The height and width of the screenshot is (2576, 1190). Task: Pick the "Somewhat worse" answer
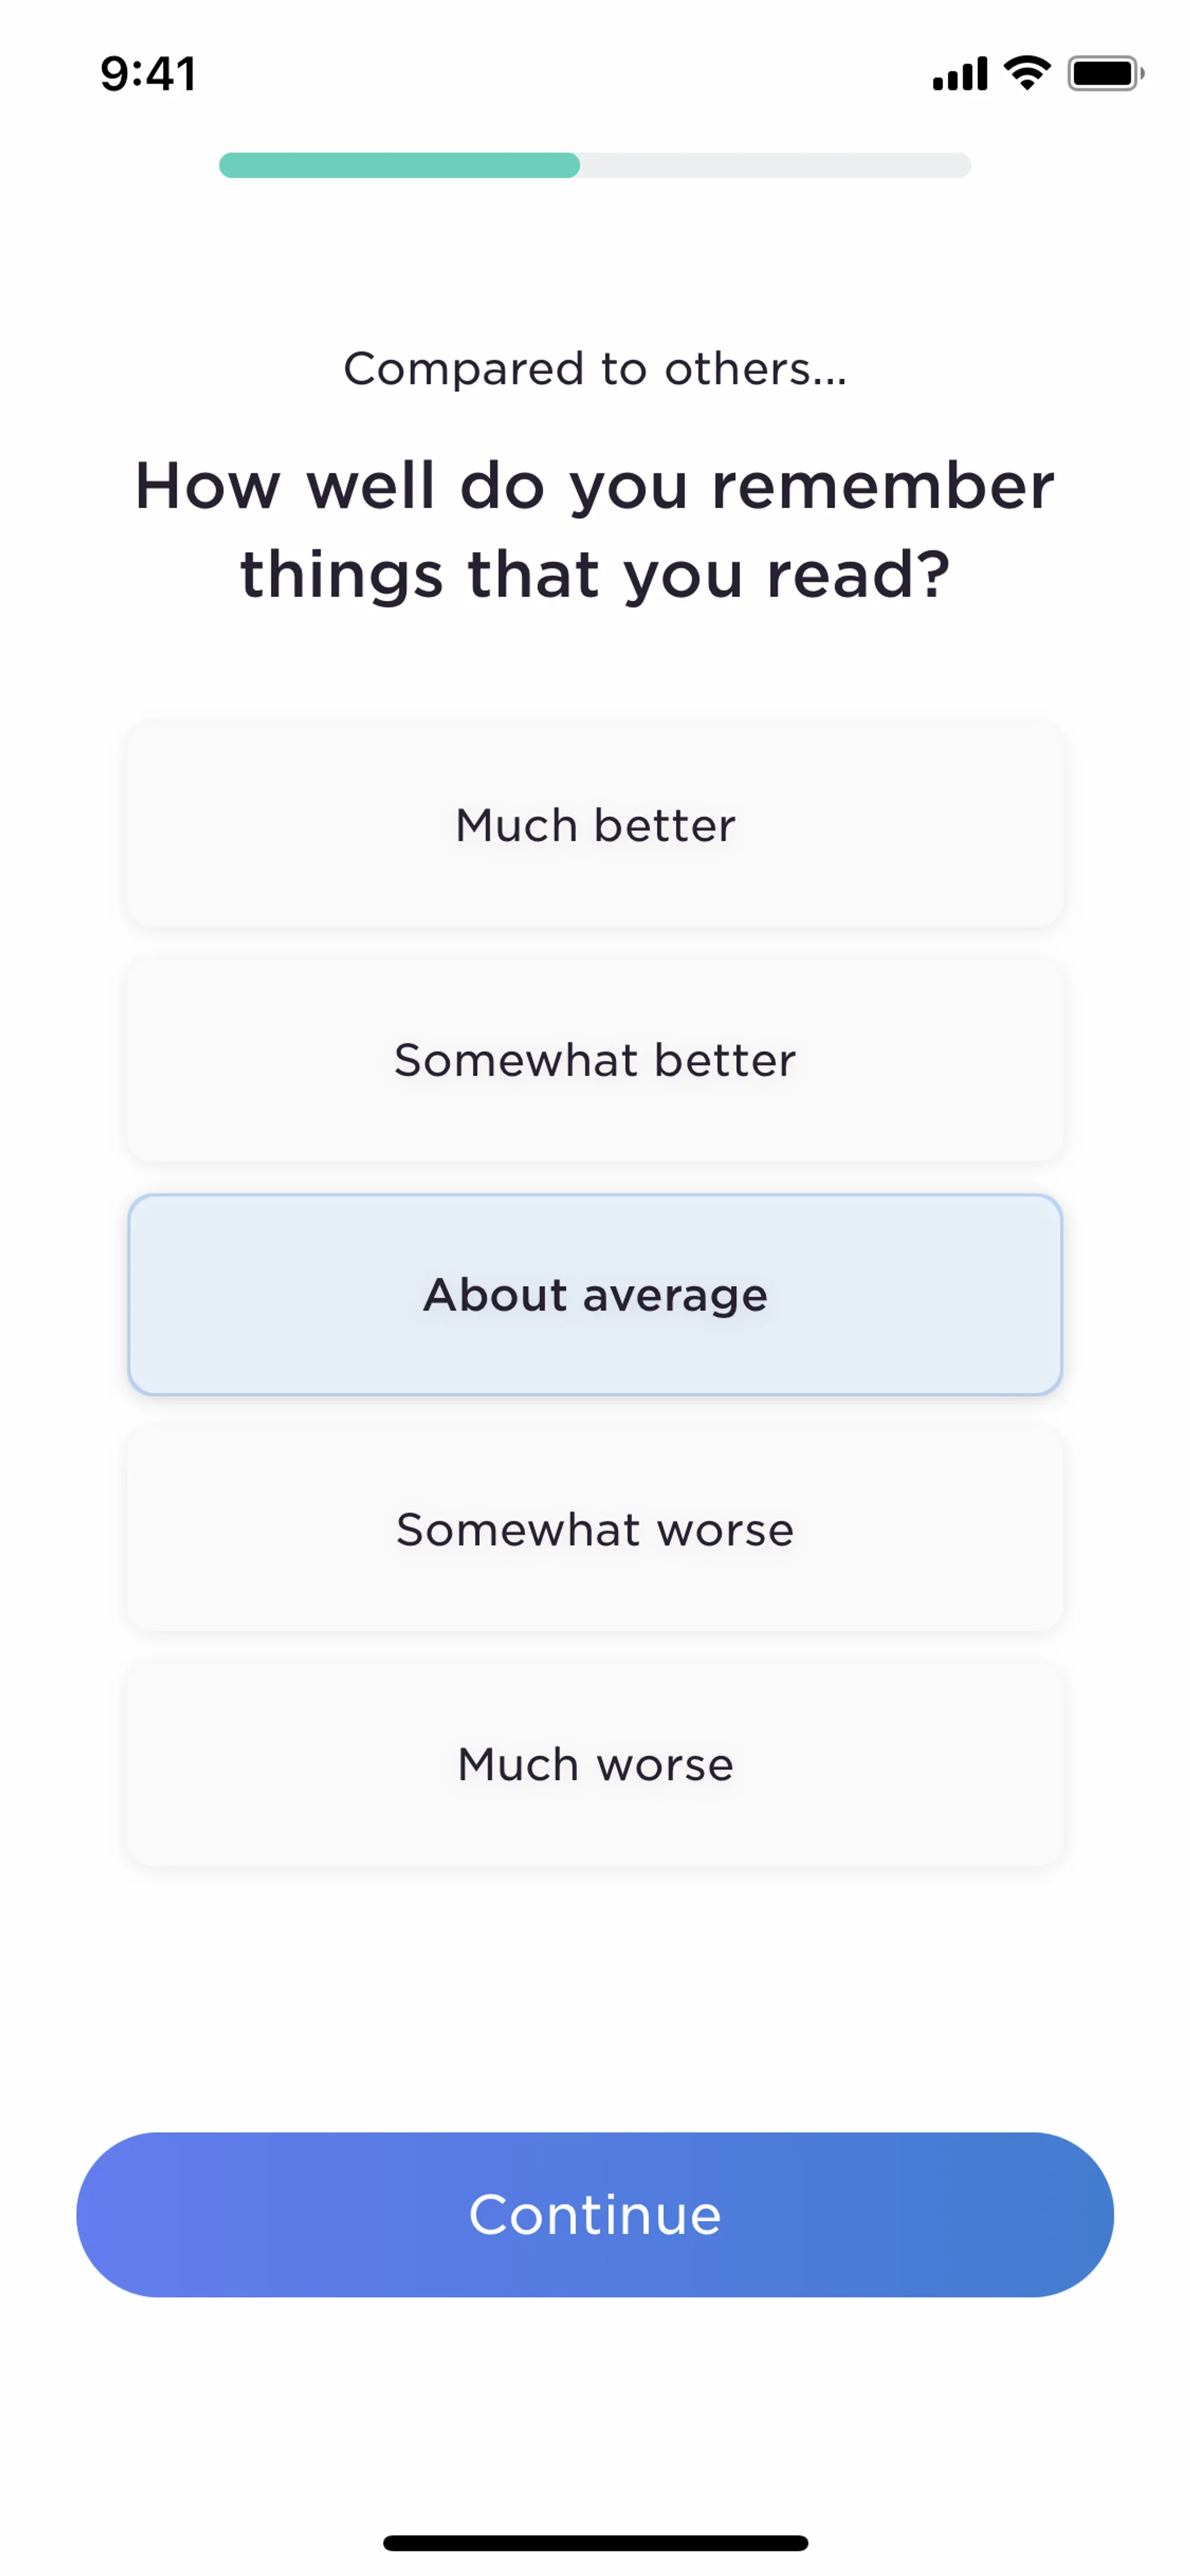coord(595,1530)
